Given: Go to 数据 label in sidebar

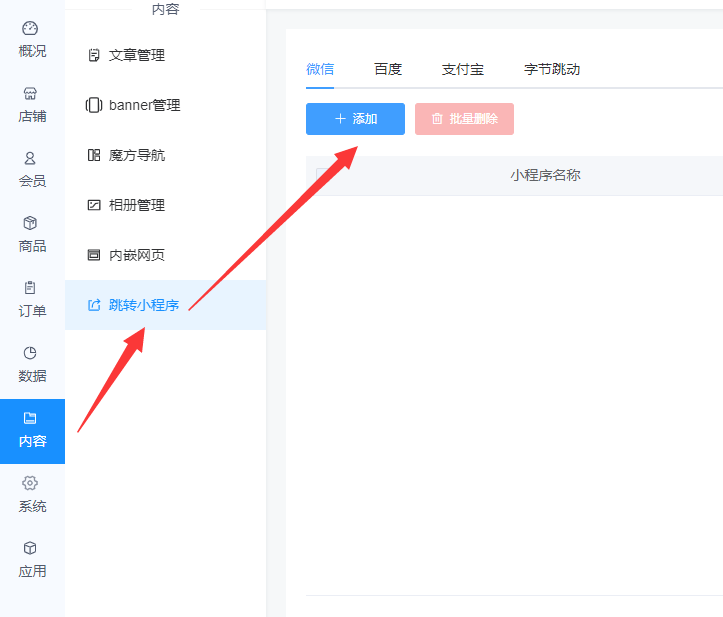Looking at the screenshot, I should tap(32, 376).
